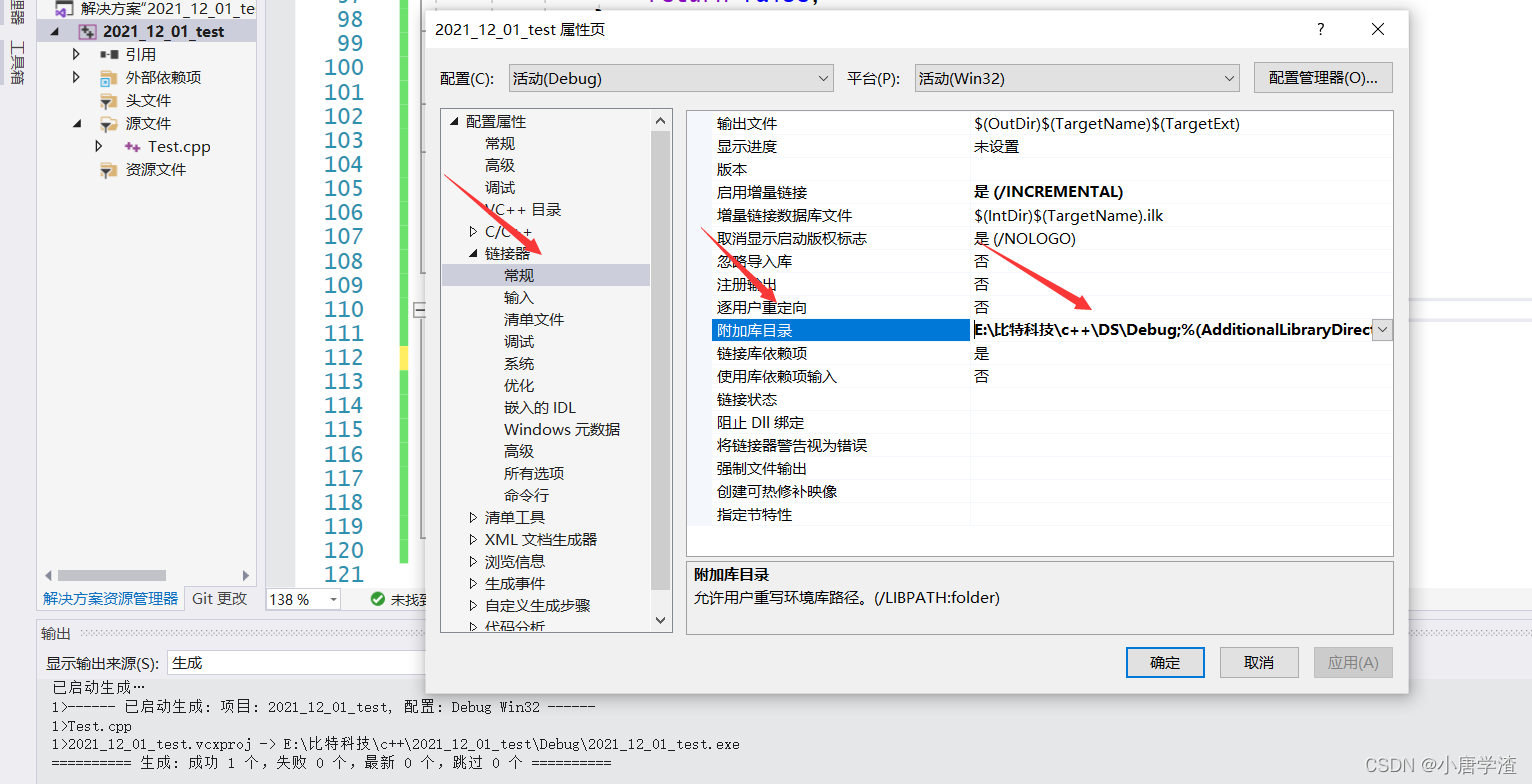Click the 应用(A) button
1532x784 pixels.
click(x=1353, y=662)
